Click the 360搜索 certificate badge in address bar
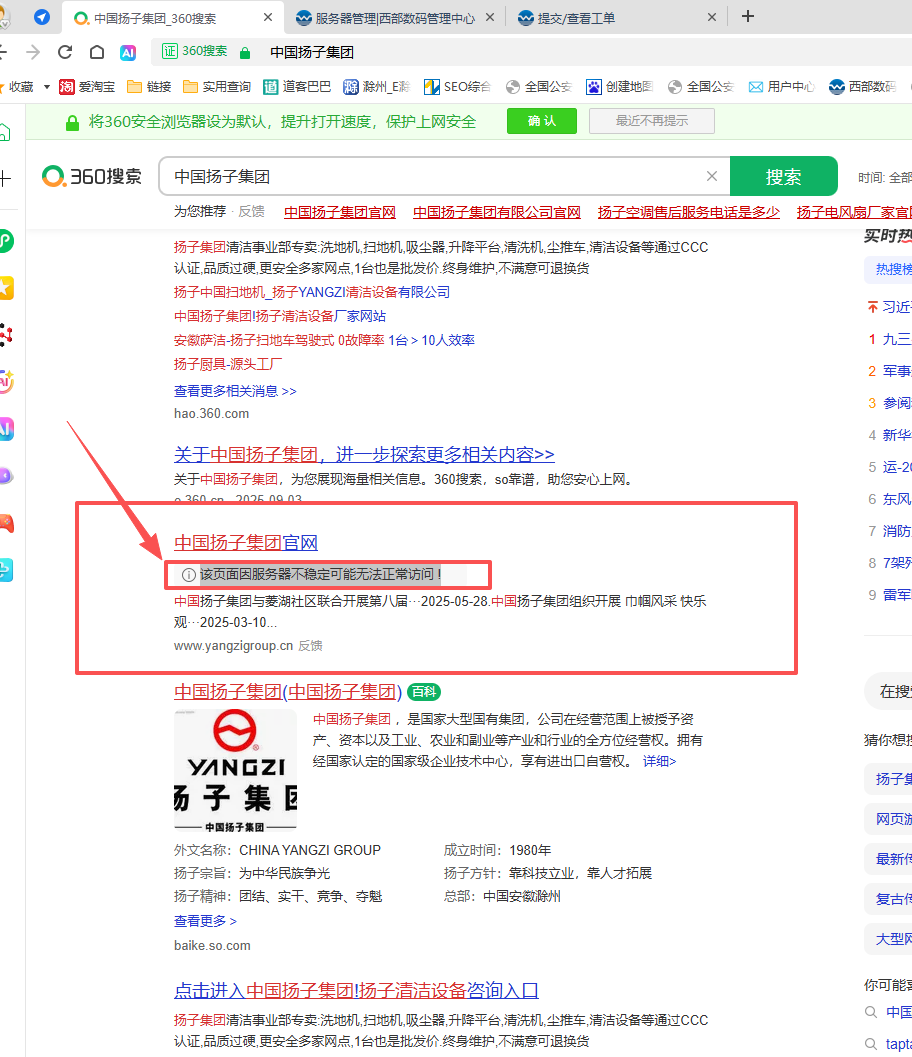Screen dimensions: 912x1057 195,51
